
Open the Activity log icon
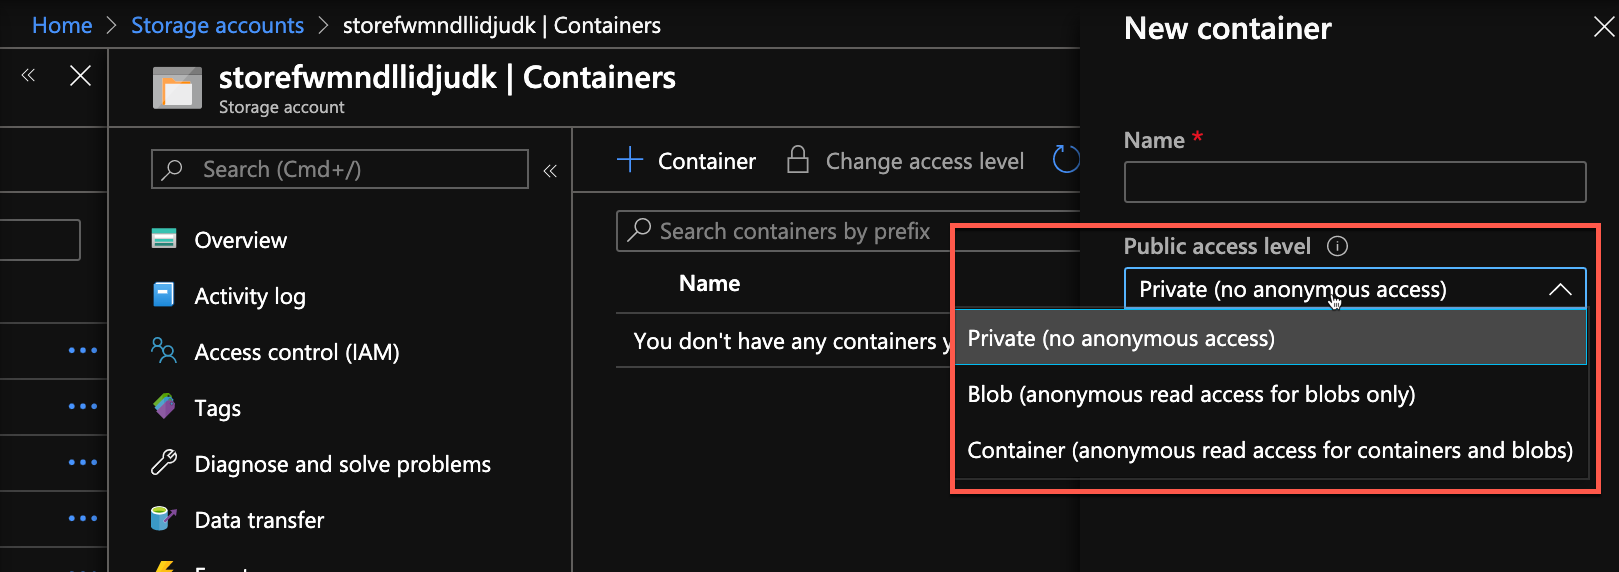tap(164, 295)
